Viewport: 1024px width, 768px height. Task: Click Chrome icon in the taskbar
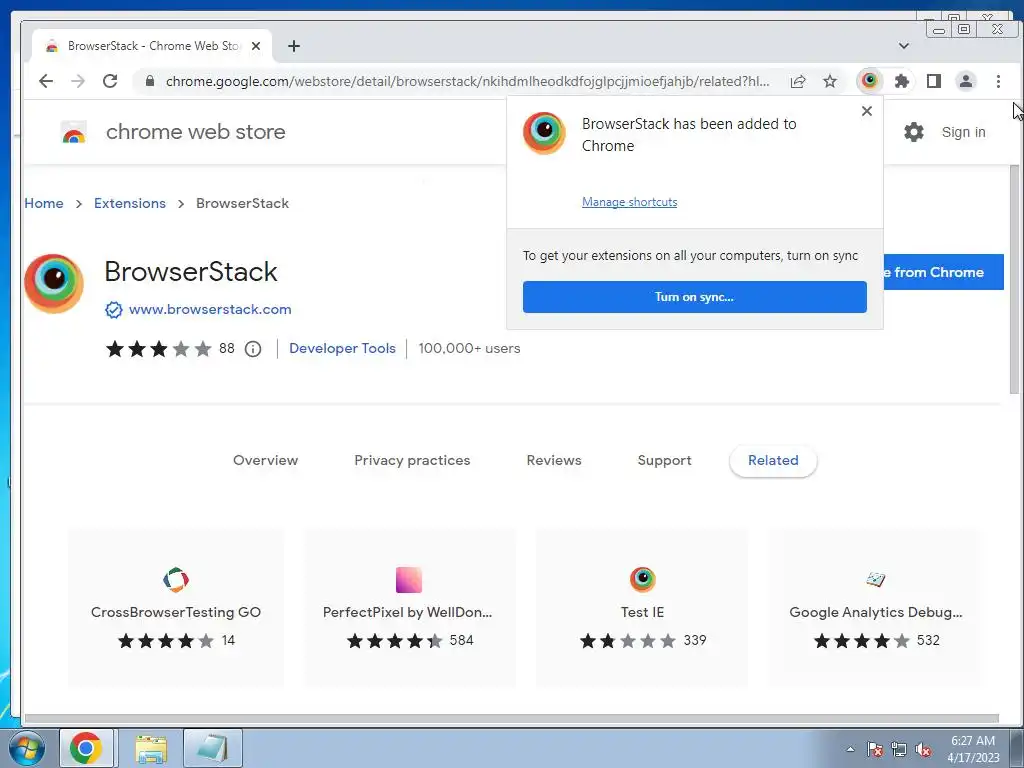coord(86,748)
